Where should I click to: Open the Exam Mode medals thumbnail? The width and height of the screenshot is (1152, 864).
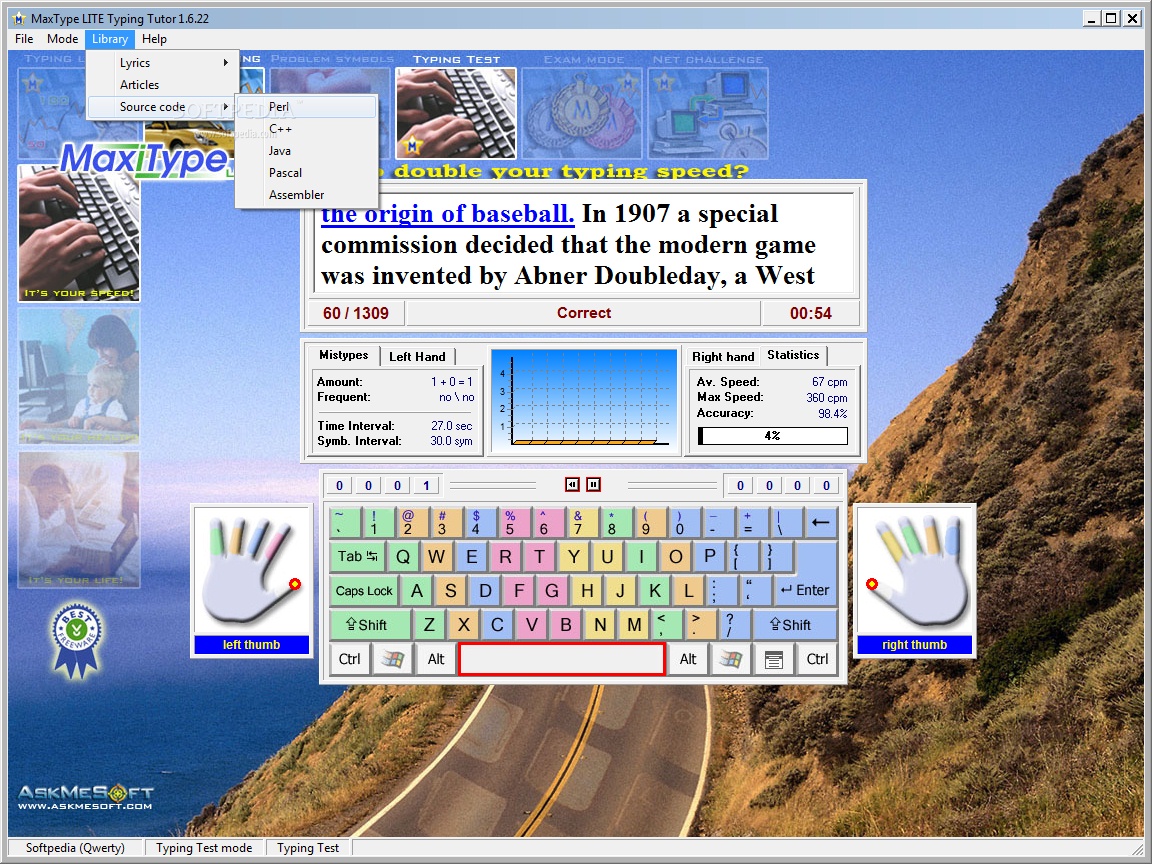point(583,113)
